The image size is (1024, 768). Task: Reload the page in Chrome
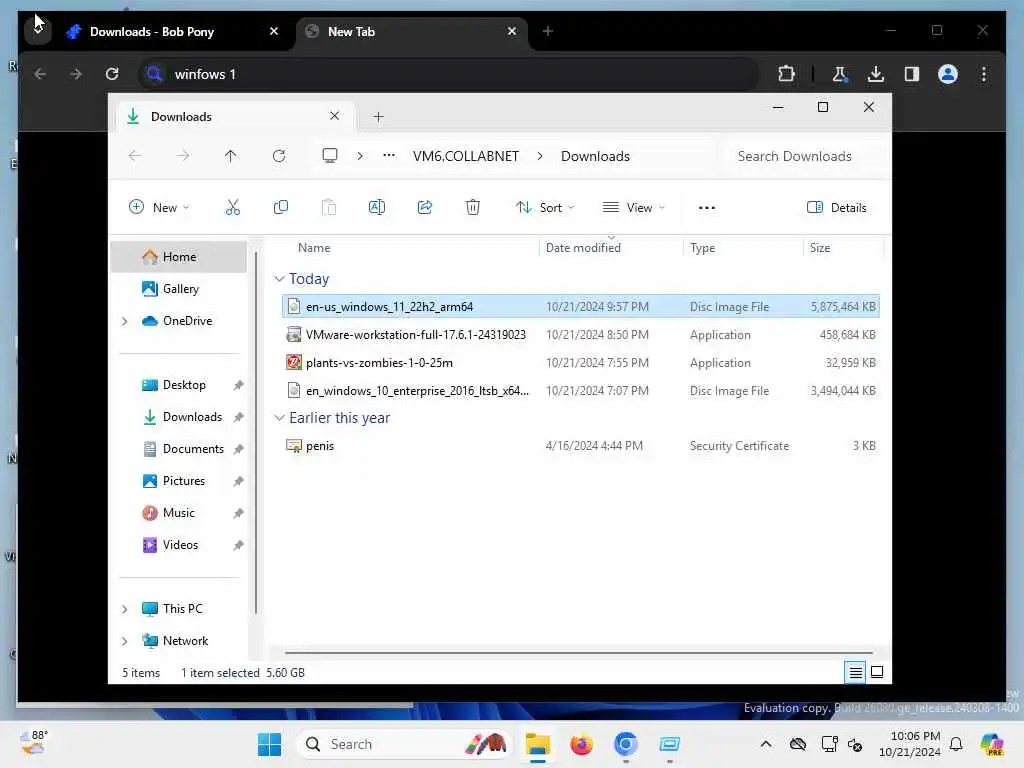pos(112,74)
